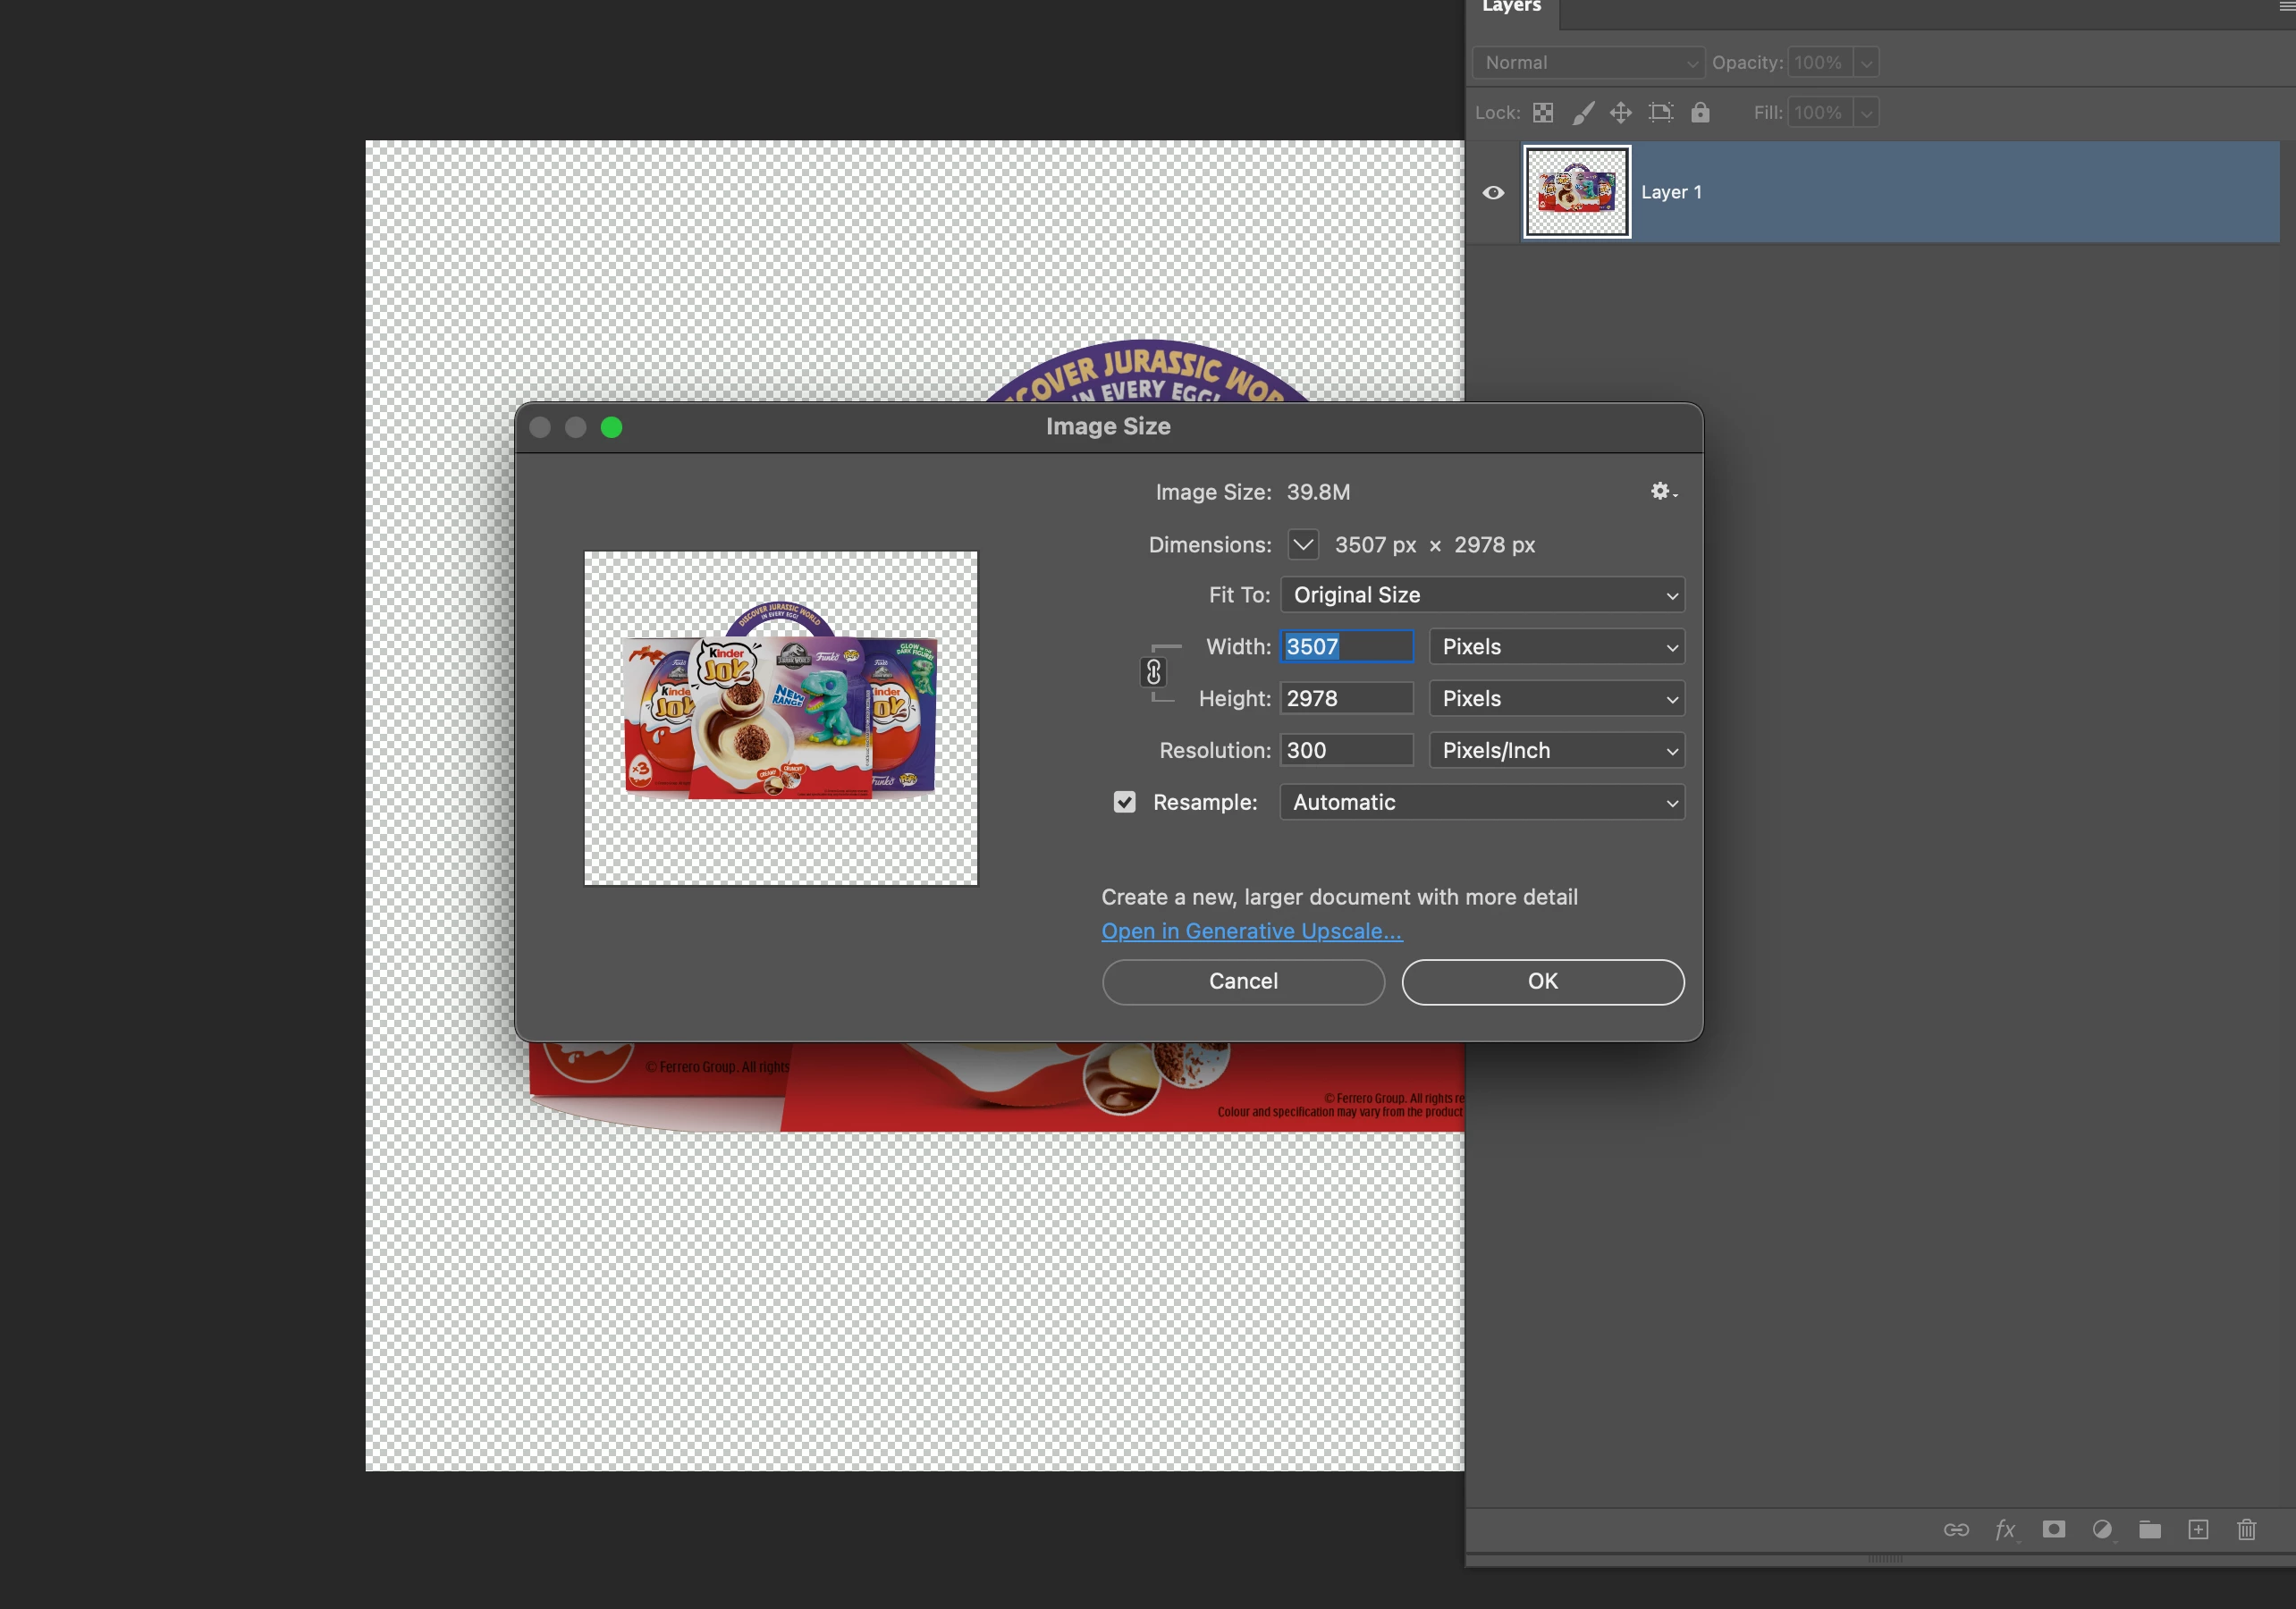Click the lock image pixels brush icon
Viewport: 2296px width, 1609px height.
point(1582,113)
